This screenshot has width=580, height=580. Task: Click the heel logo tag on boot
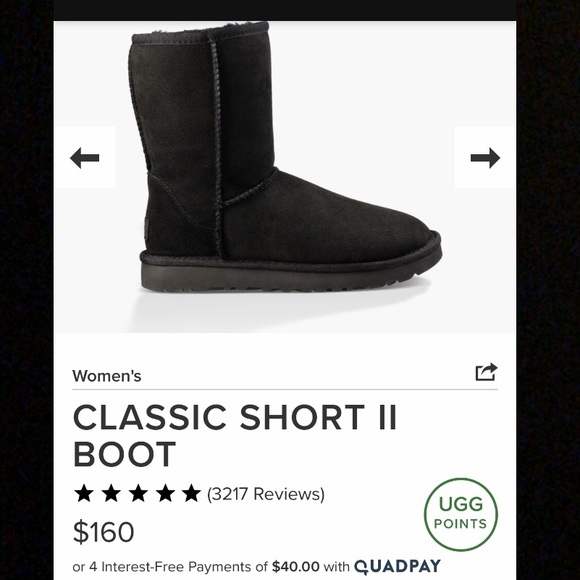(x=146, y=228)
